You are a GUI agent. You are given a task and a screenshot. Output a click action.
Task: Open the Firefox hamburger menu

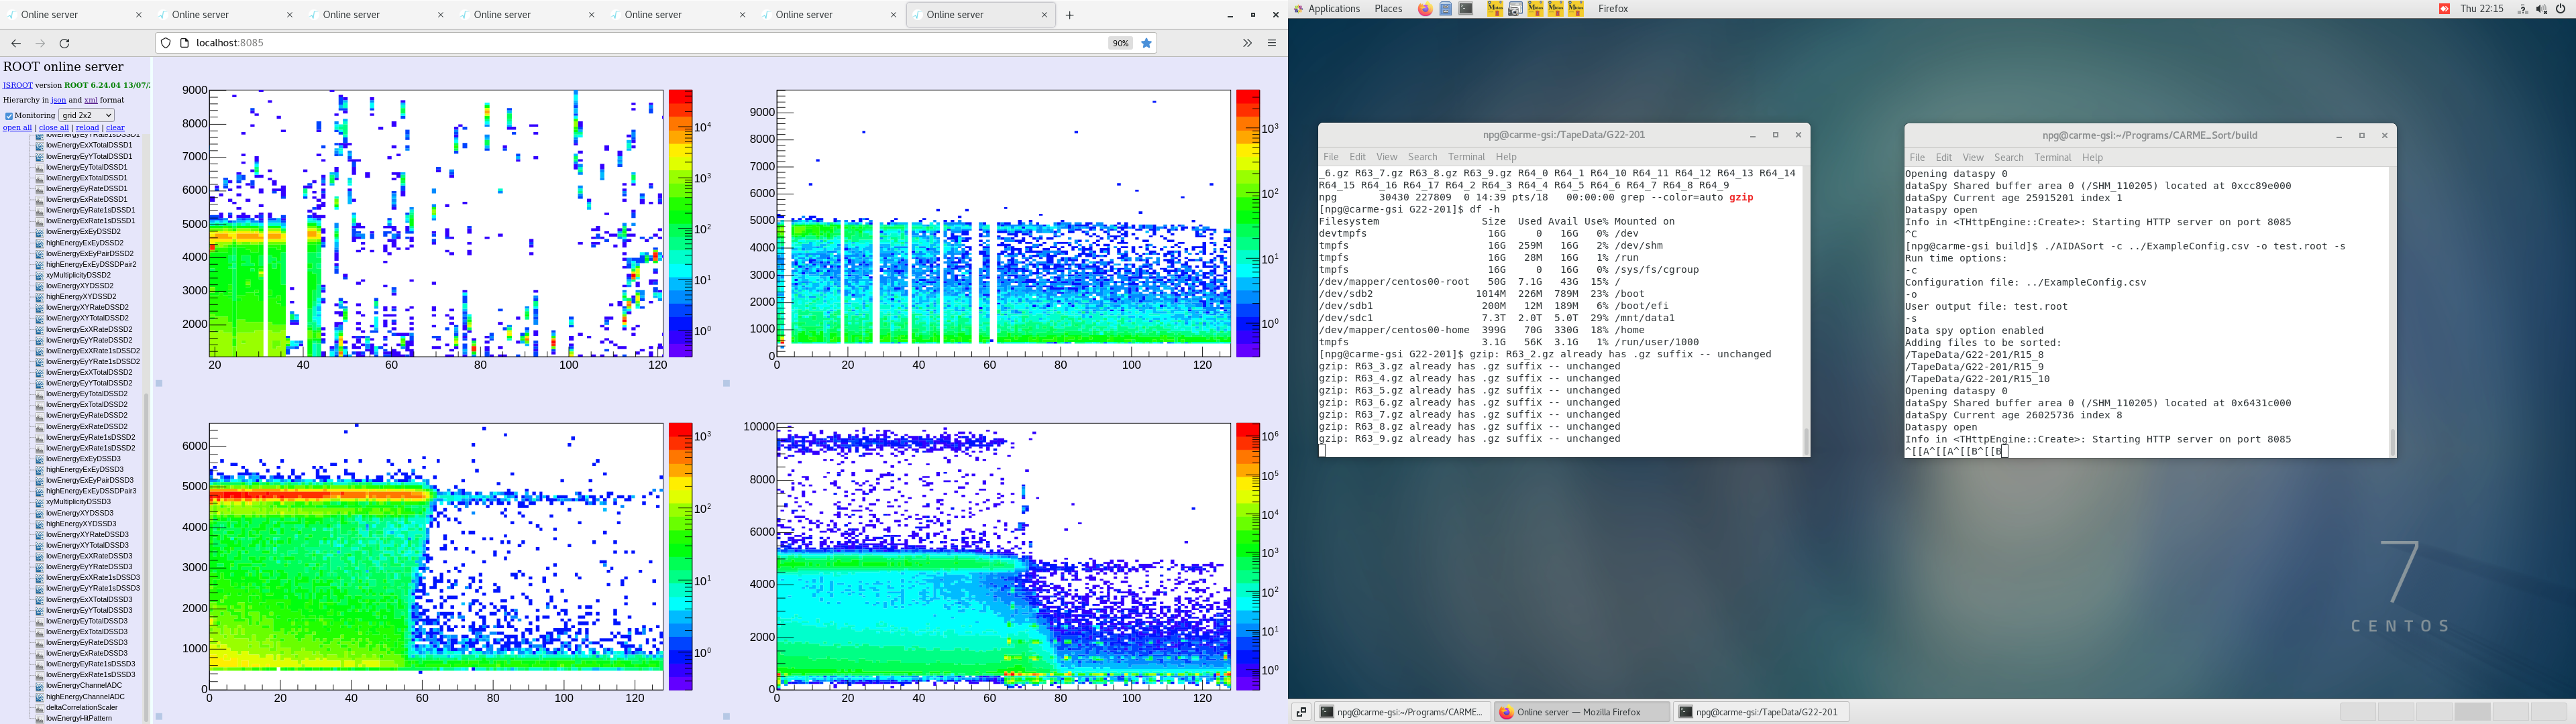click(1272, 43)
